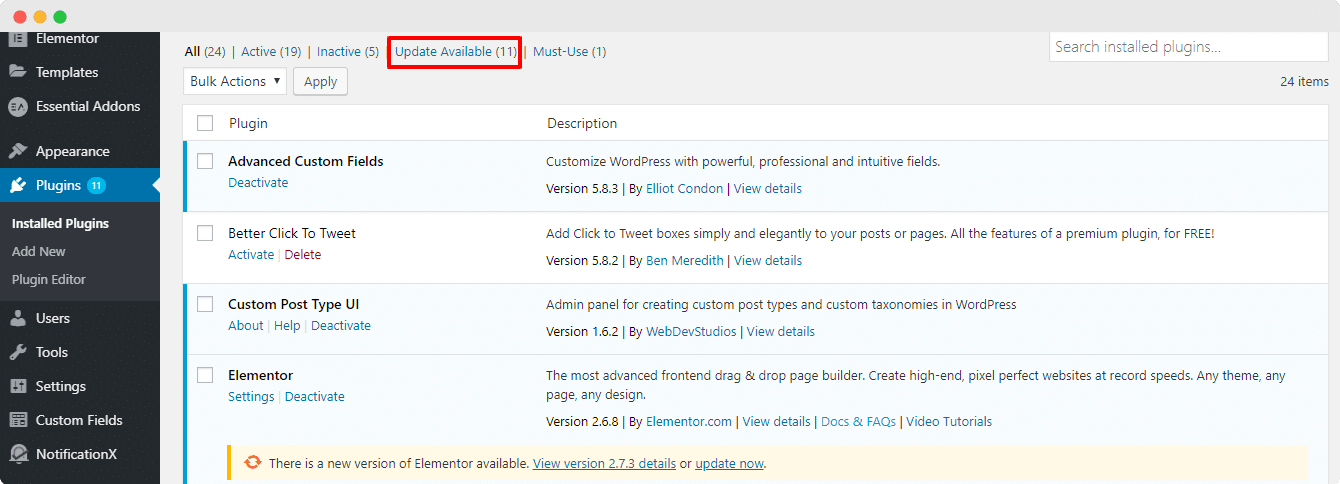Open Elementor Docs & FAQs link

point(859,422)
